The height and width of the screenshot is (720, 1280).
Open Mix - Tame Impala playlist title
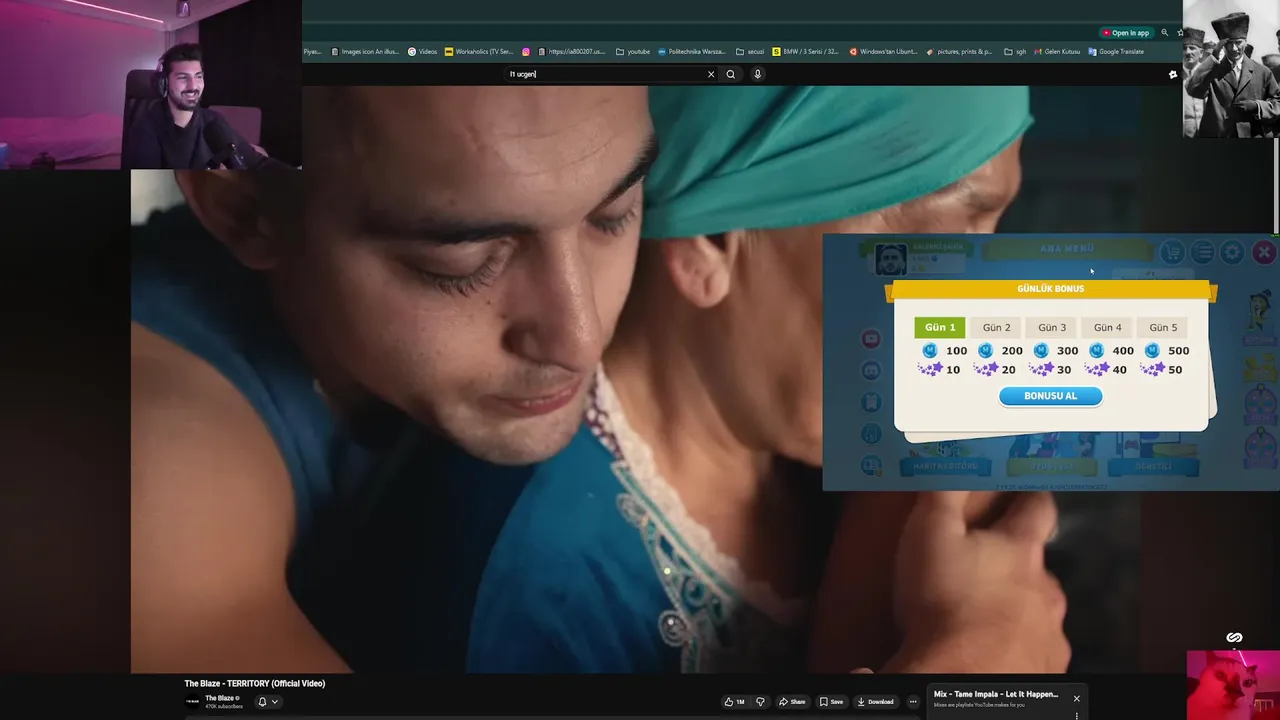[996, 694]
